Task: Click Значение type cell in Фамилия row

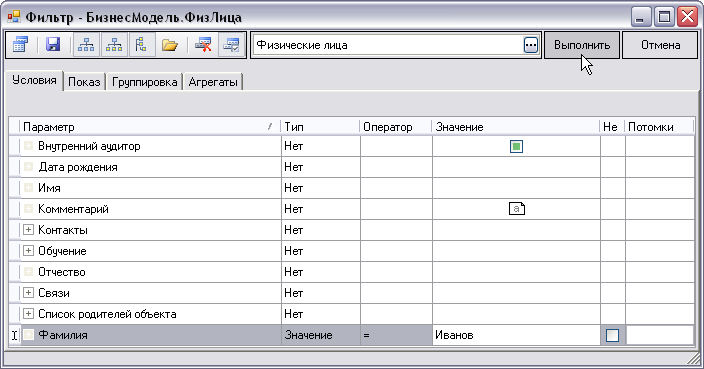Action: pos(321,335)
